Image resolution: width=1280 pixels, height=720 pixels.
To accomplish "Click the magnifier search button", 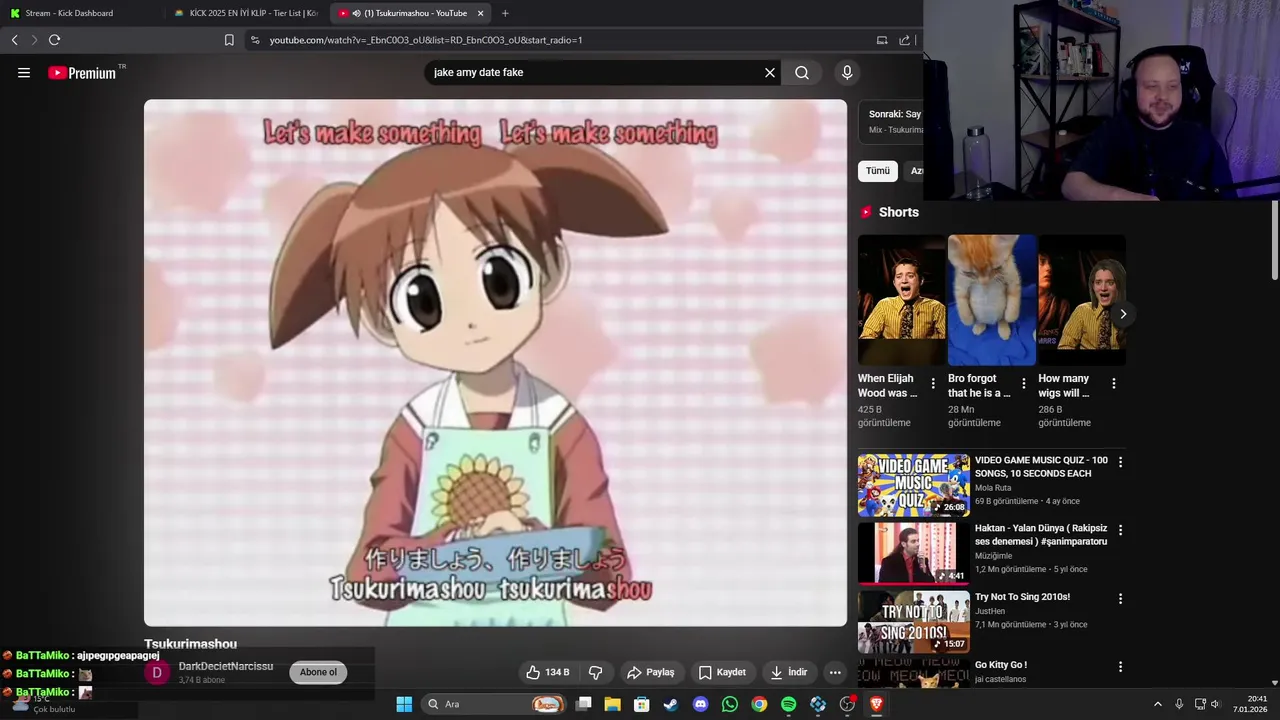I will 802,72.
